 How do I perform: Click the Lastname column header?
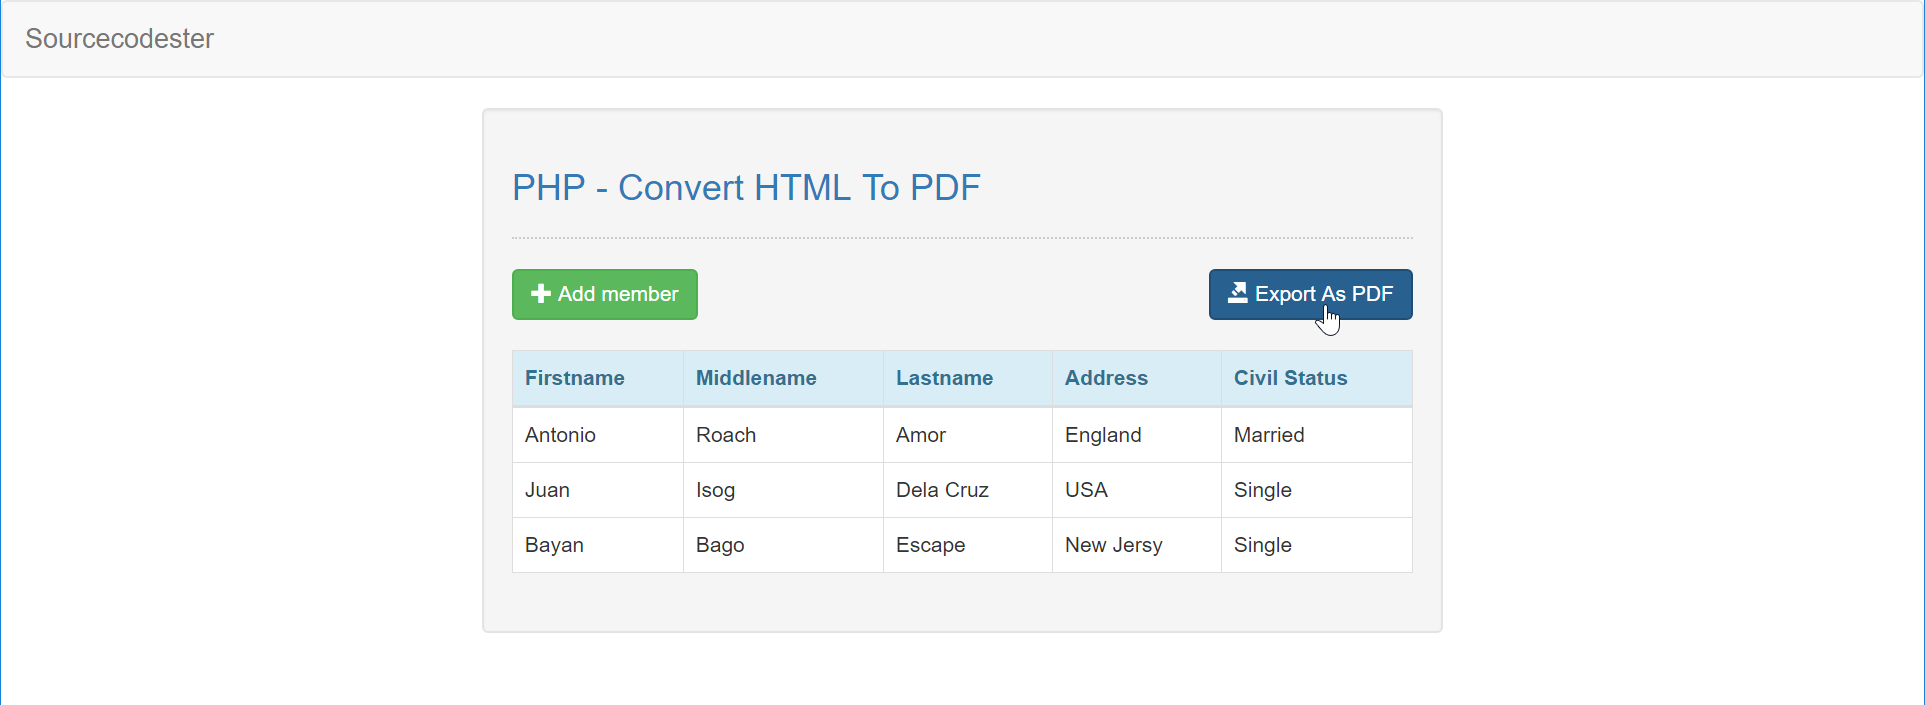coord(944,378)
